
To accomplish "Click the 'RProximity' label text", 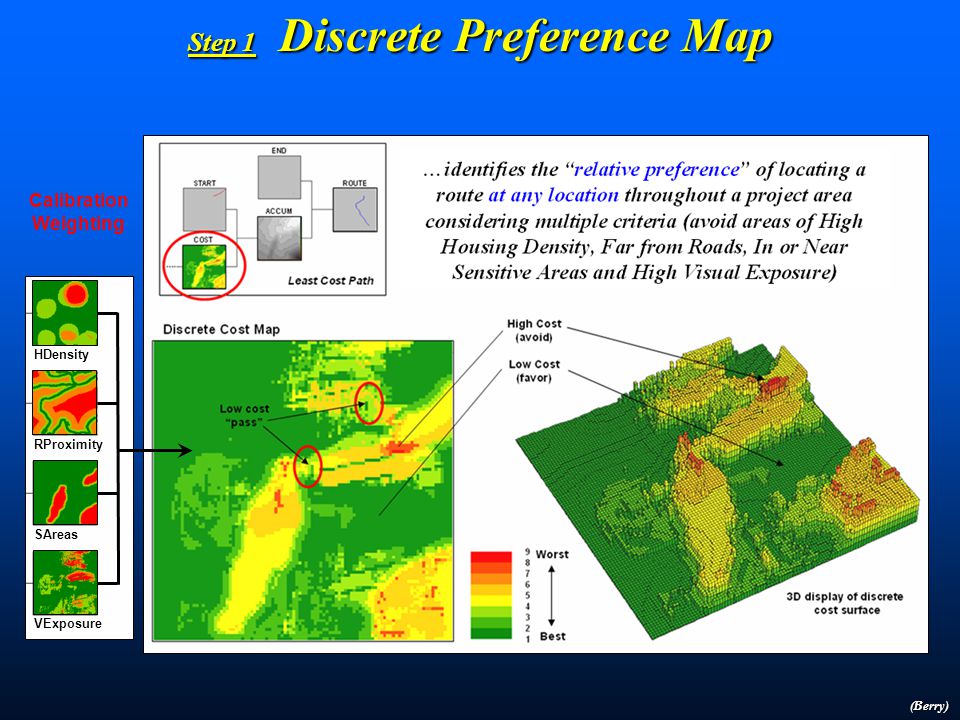I will click(x=69, y=444).
